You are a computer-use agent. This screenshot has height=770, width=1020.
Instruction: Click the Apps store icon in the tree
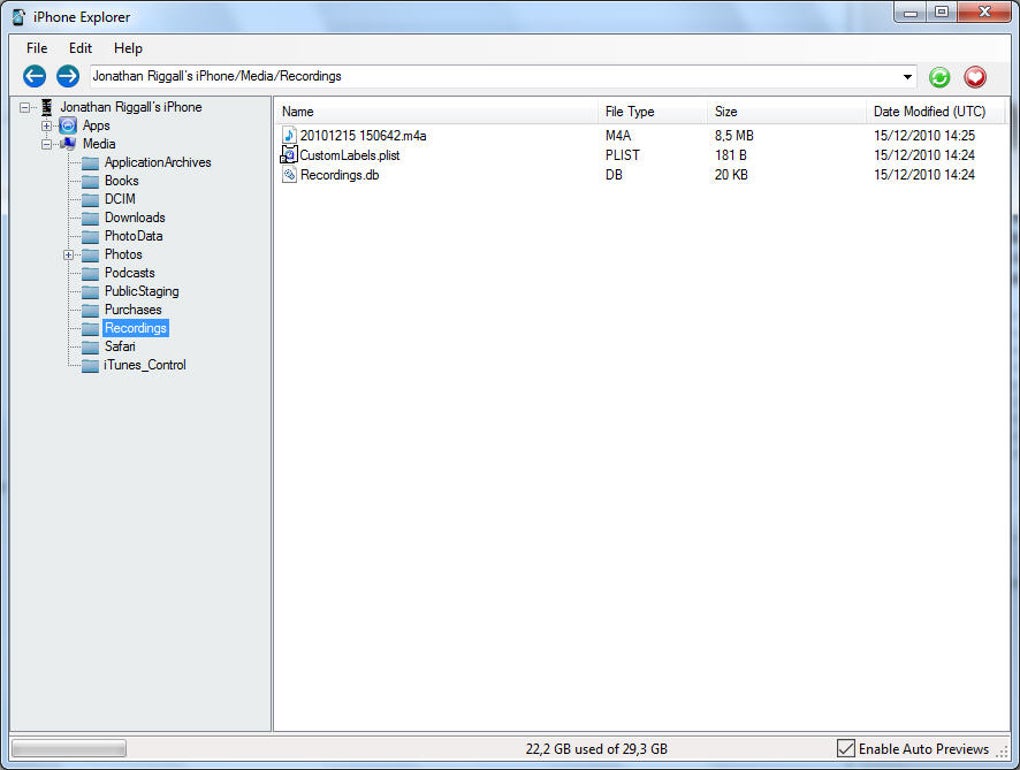pos(68,126)
